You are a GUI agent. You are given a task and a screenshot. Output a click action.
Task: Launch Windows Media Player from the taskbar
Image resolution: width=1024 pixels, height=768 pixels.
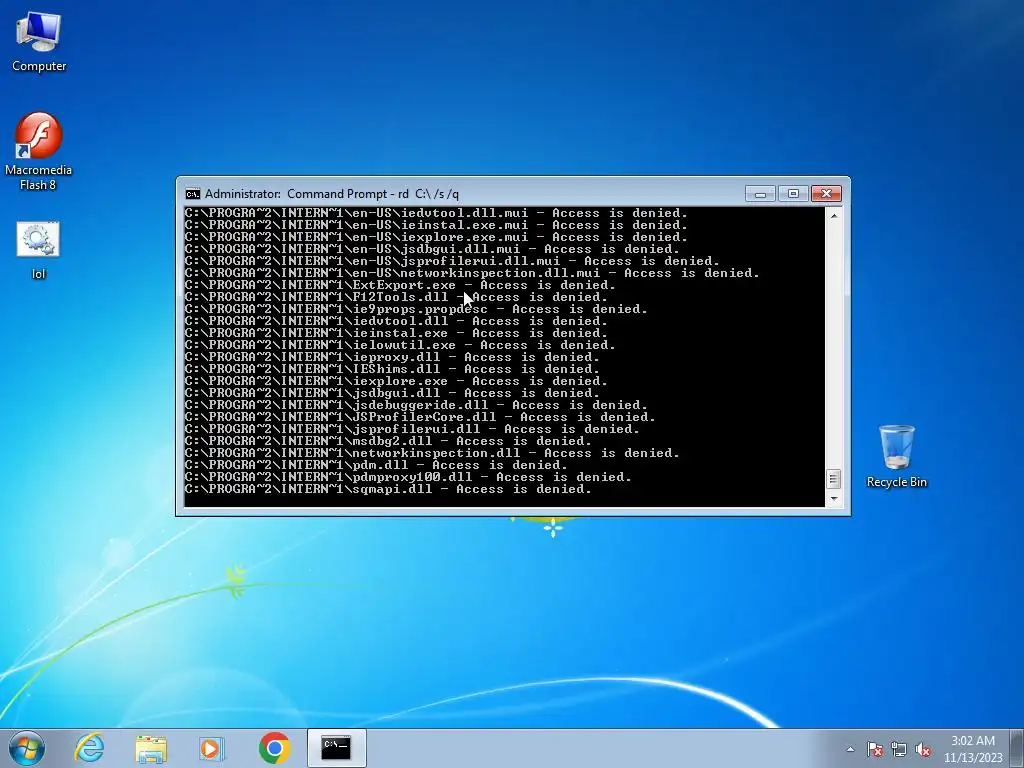point(212,748)
